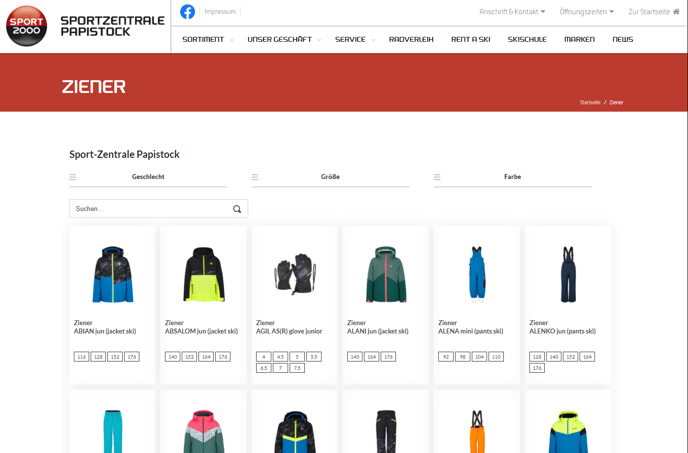Click the Startseite breadcrumb link
The height and width of the screenshot is (453, 688).
tap(590, 102)
